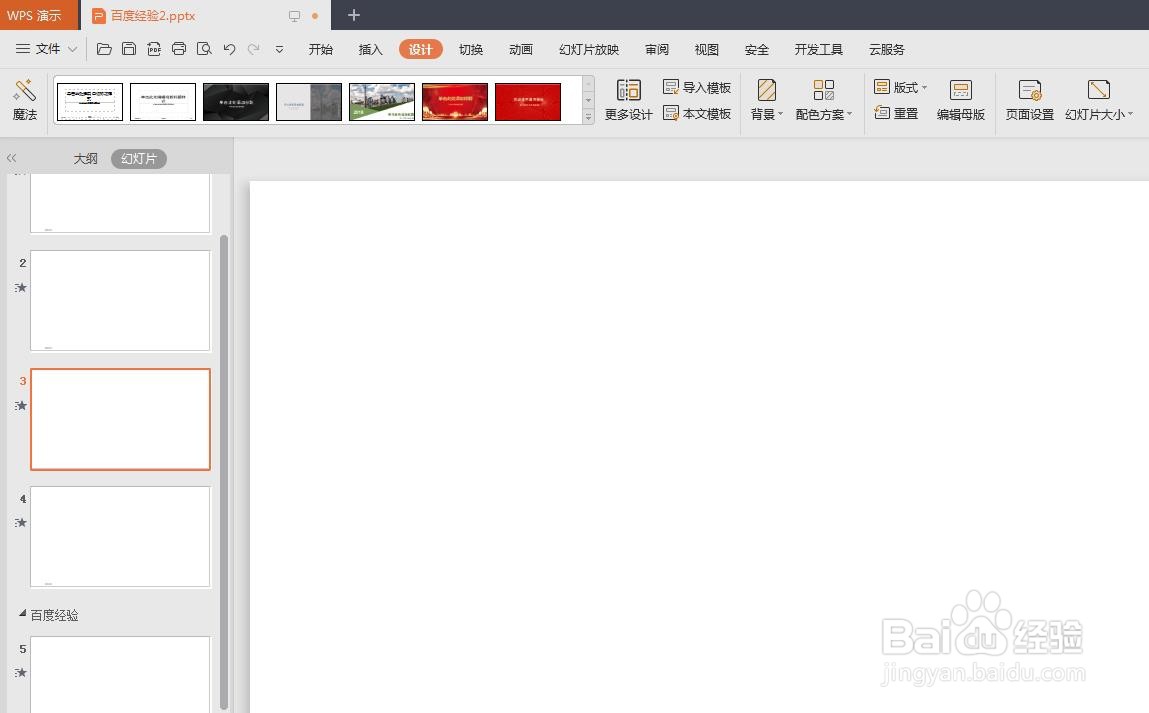The image size is (1149, 713).
Task: Expand the arrow next to 文件
Action: coord(73,49)
